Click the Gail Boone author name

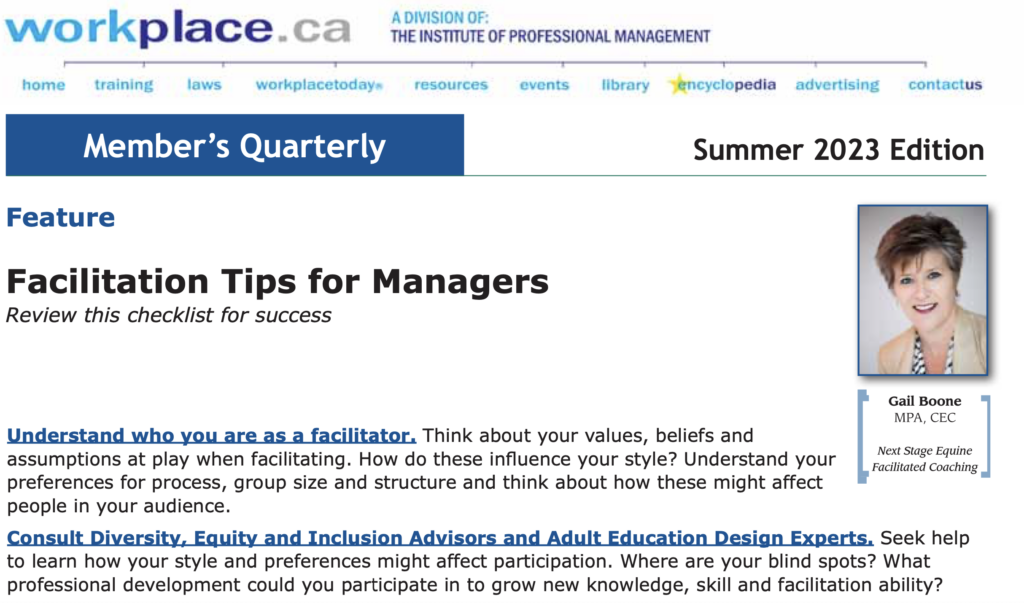[x=924, y=402]
